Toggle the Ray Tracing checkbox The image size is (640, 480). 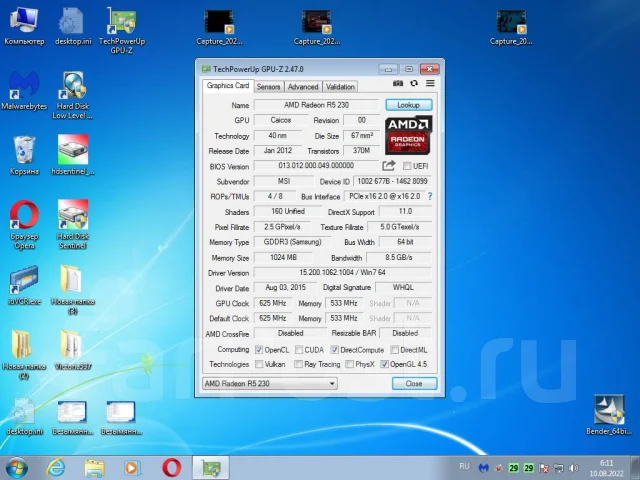tap(299, 364)
